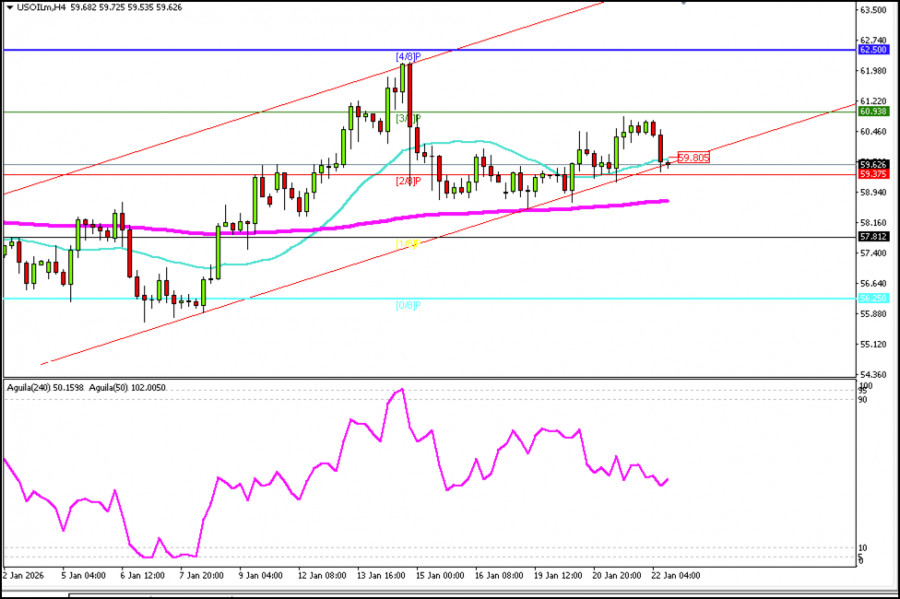Click the 58.940 price scale value
900x599 pixels.
(x=873, y=192)
